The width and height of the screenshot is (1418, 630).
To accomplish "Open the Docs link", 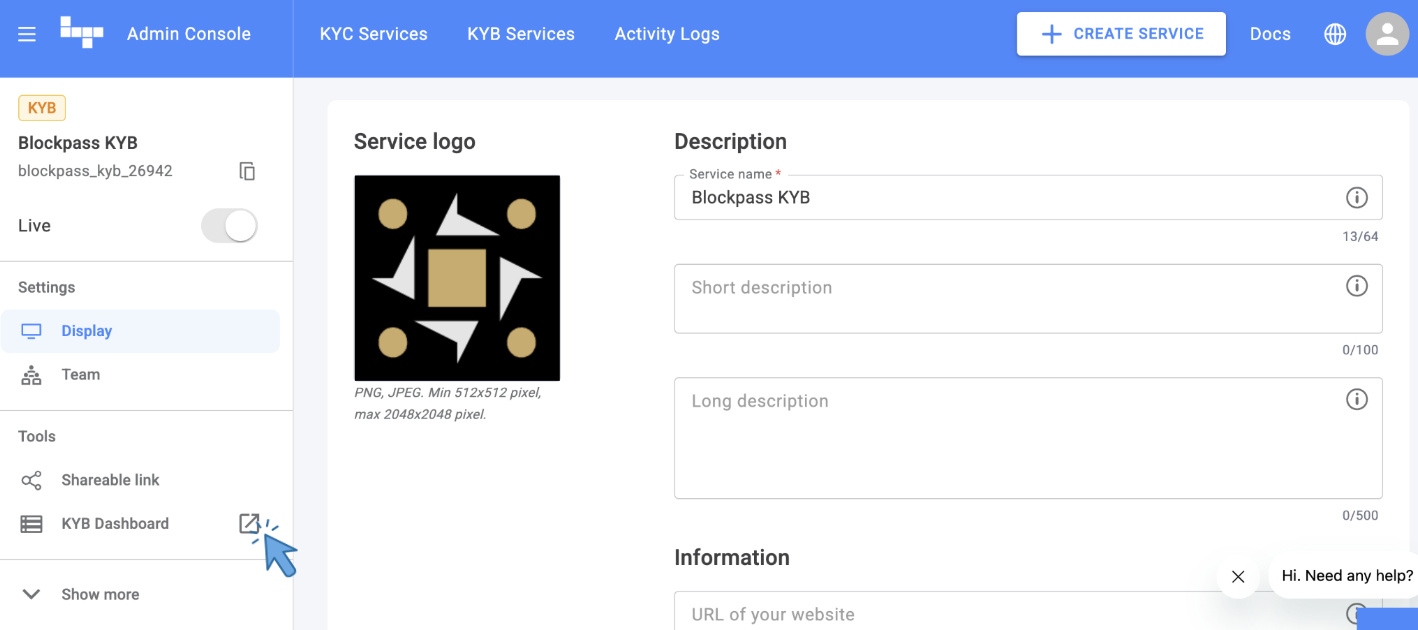I will [1270, 34].
